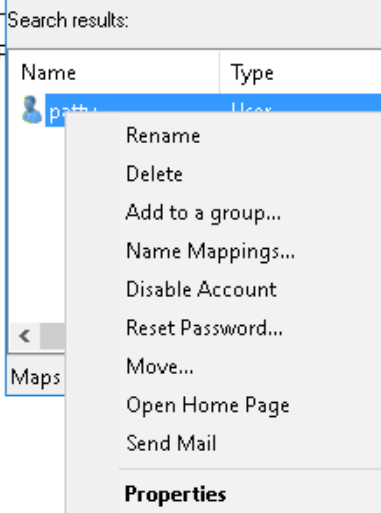The image size is (381, 513).
Task: Choose Disable Account menu entry
Action: (x=201, y=289)
